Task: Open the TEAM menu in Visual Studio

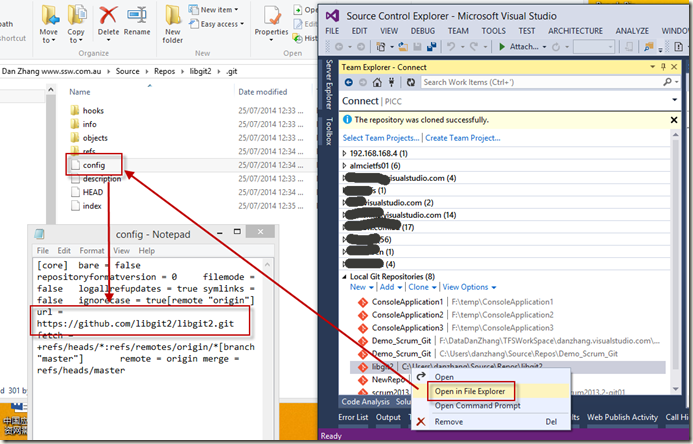Action: pyautogui.click(x=458, y=31)
